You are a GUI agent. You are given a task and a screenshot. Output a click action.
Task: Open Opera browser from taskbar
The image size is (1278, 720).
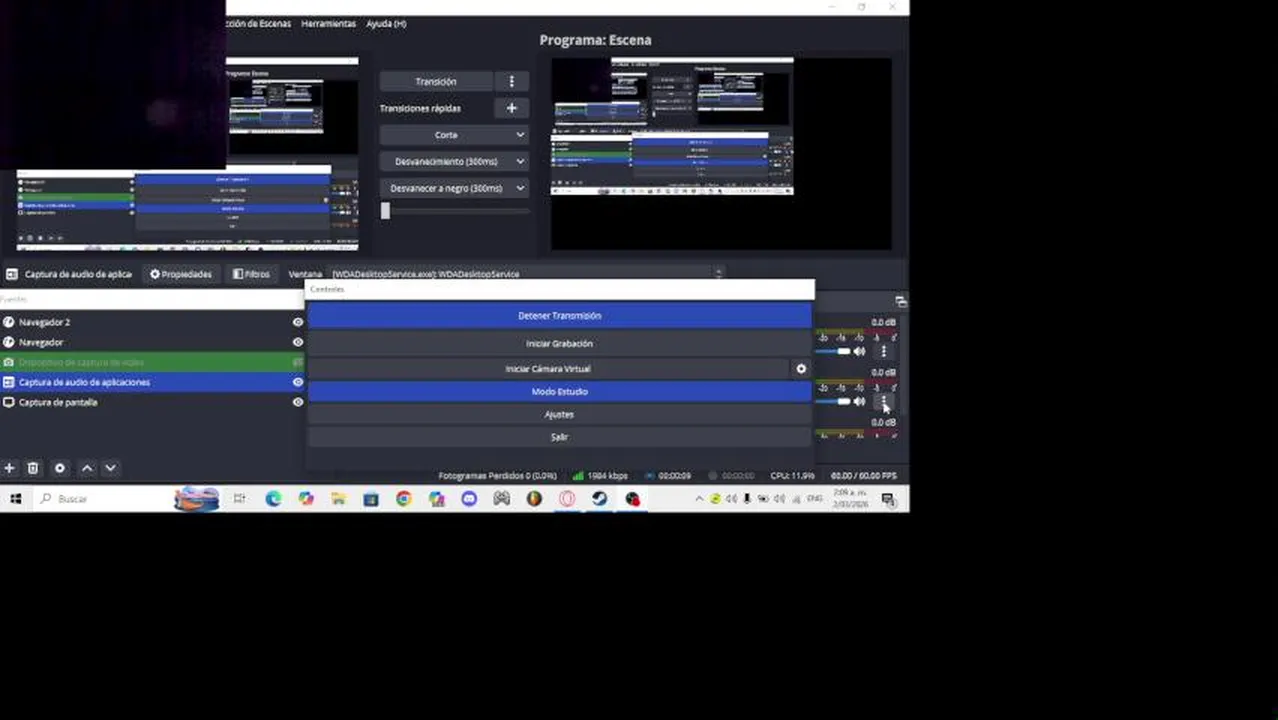pyautogui.click(x=567, y=498)
